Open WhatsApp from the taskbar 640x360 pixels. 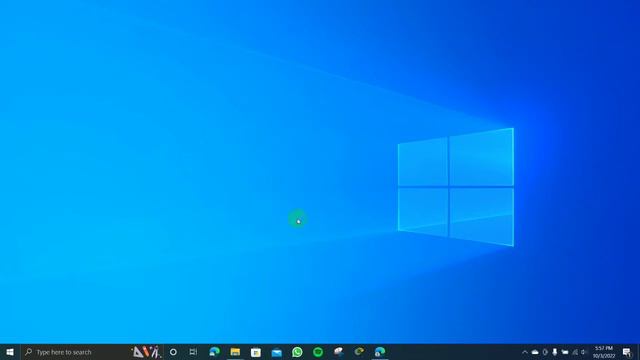pyautogui.click(x=297, y=352)
